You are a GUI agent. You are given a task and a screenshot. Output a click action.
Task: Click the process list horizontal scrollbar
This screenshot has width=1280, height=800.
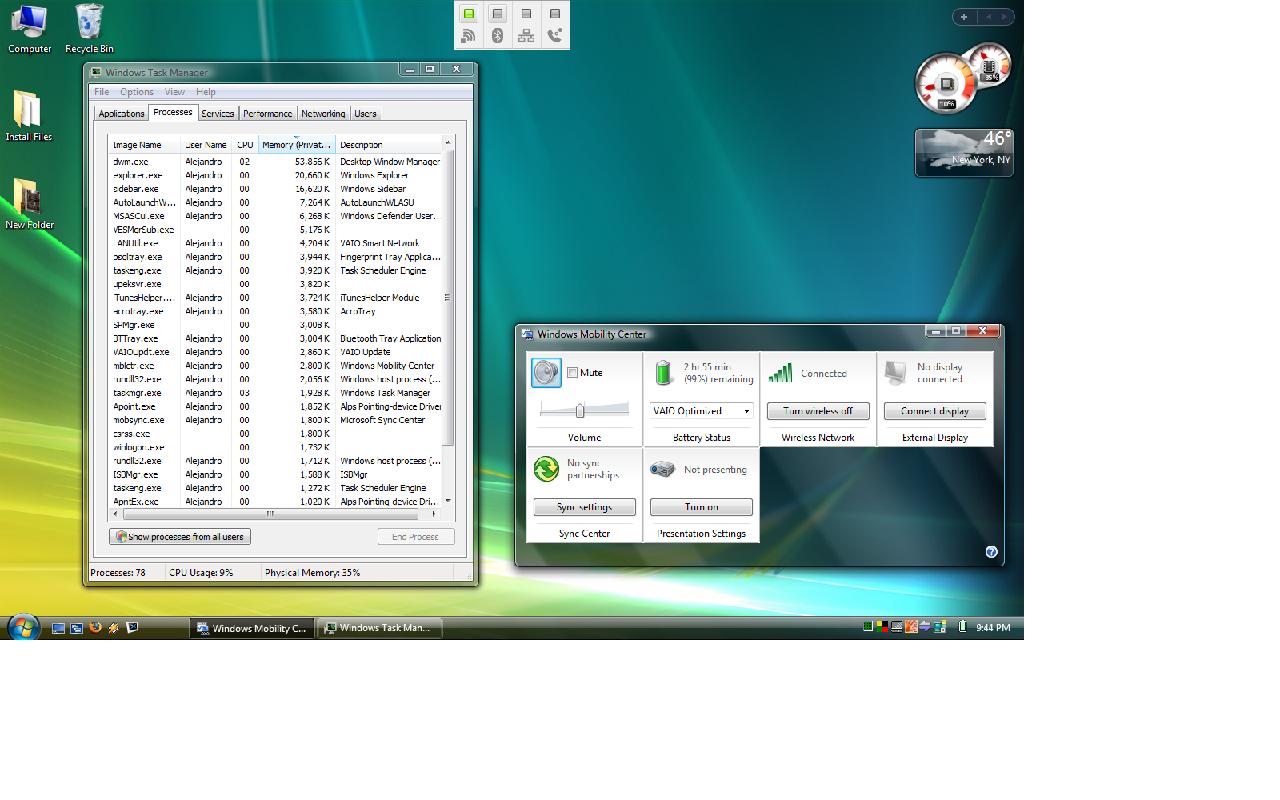click(270, 514)
